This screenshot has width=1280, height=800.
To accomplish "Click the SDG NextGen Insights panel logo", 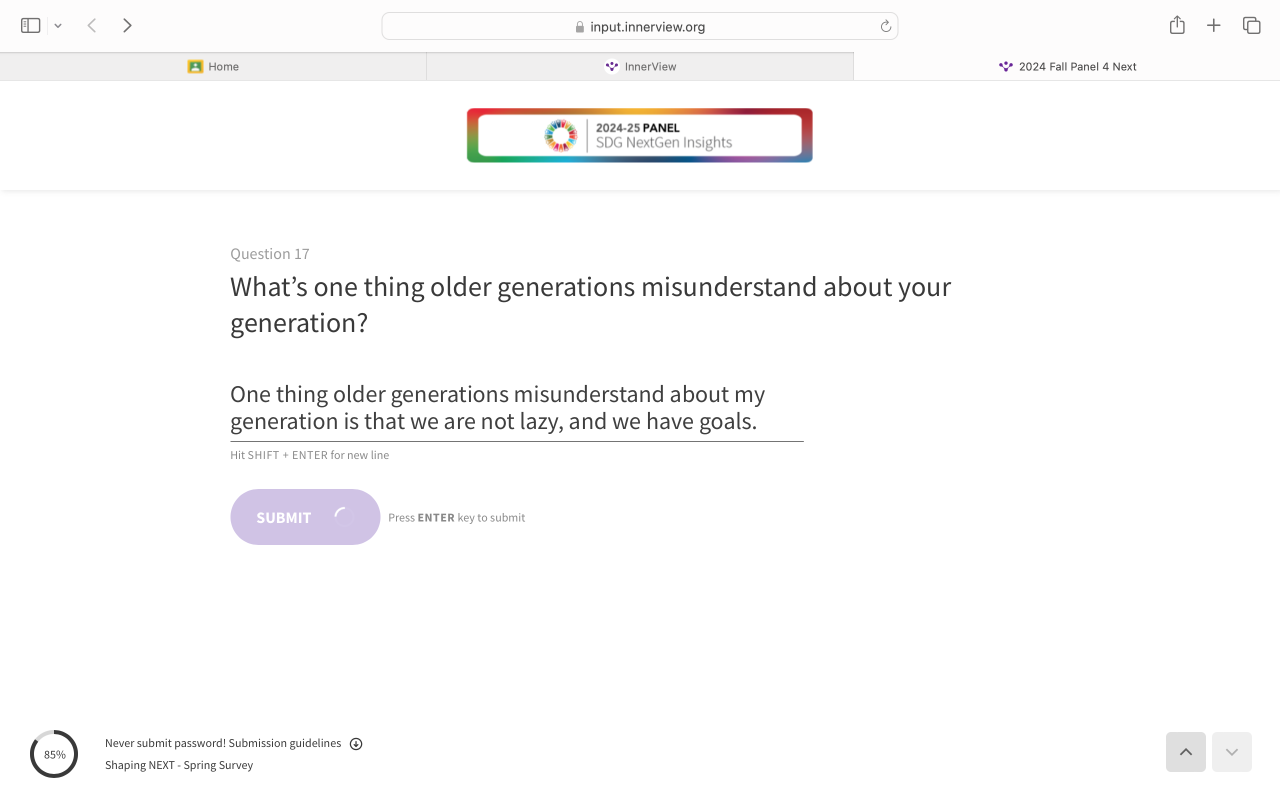I will click(x=640, y=135).
